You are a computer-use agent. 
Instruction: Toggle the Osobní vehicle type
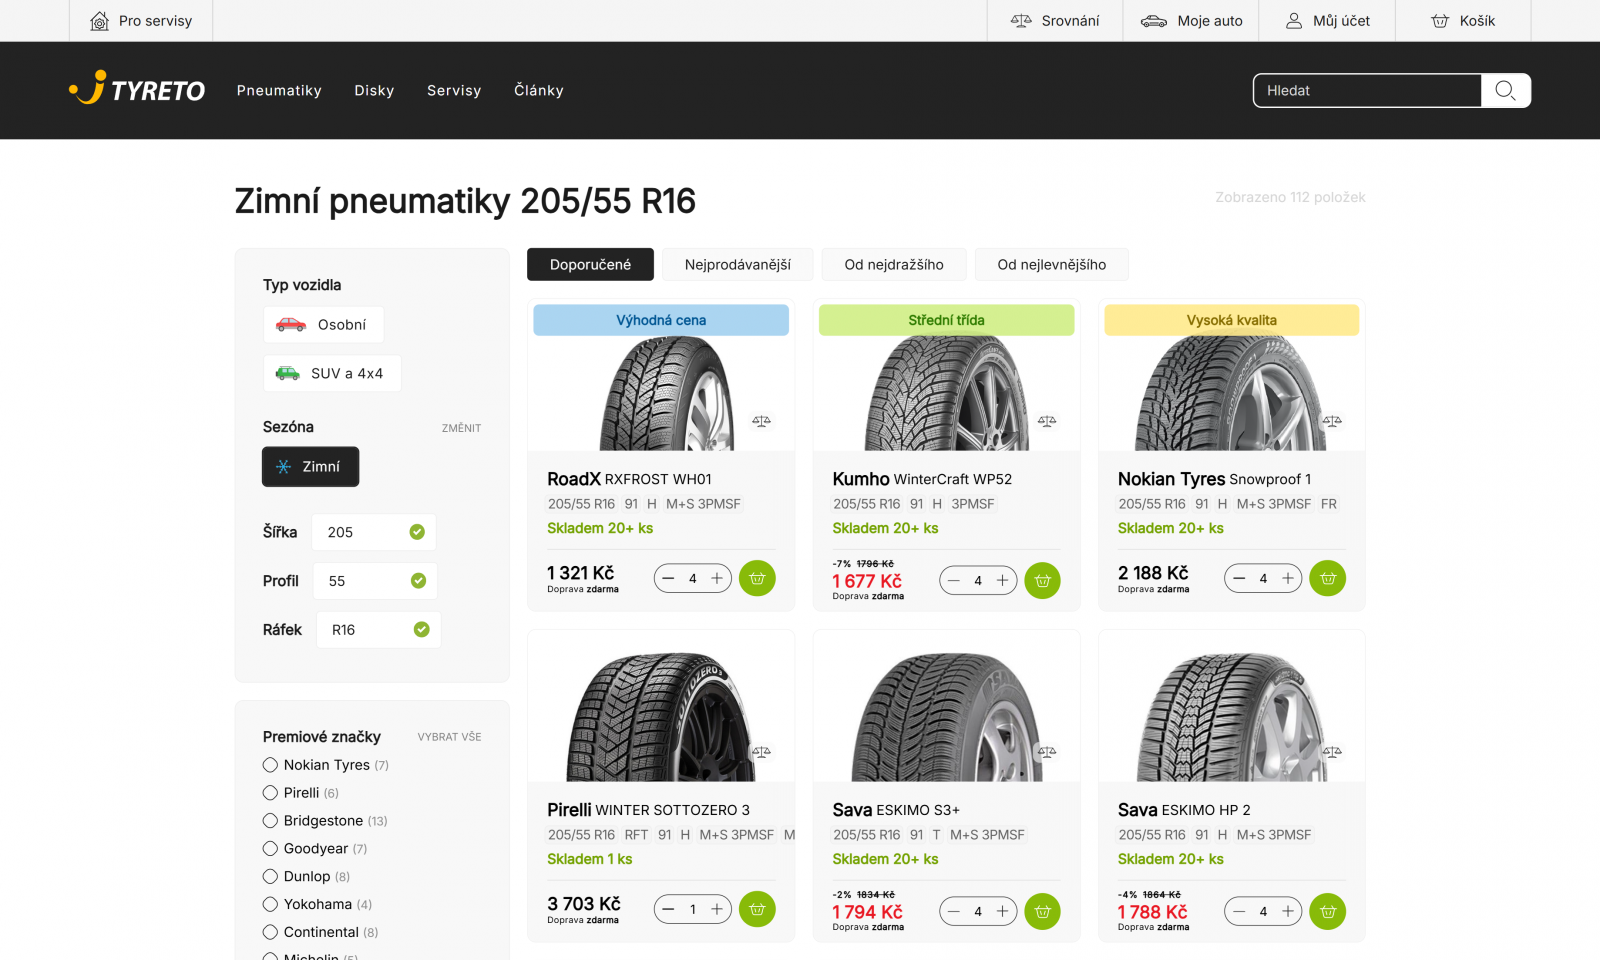(x=323, y=325)
